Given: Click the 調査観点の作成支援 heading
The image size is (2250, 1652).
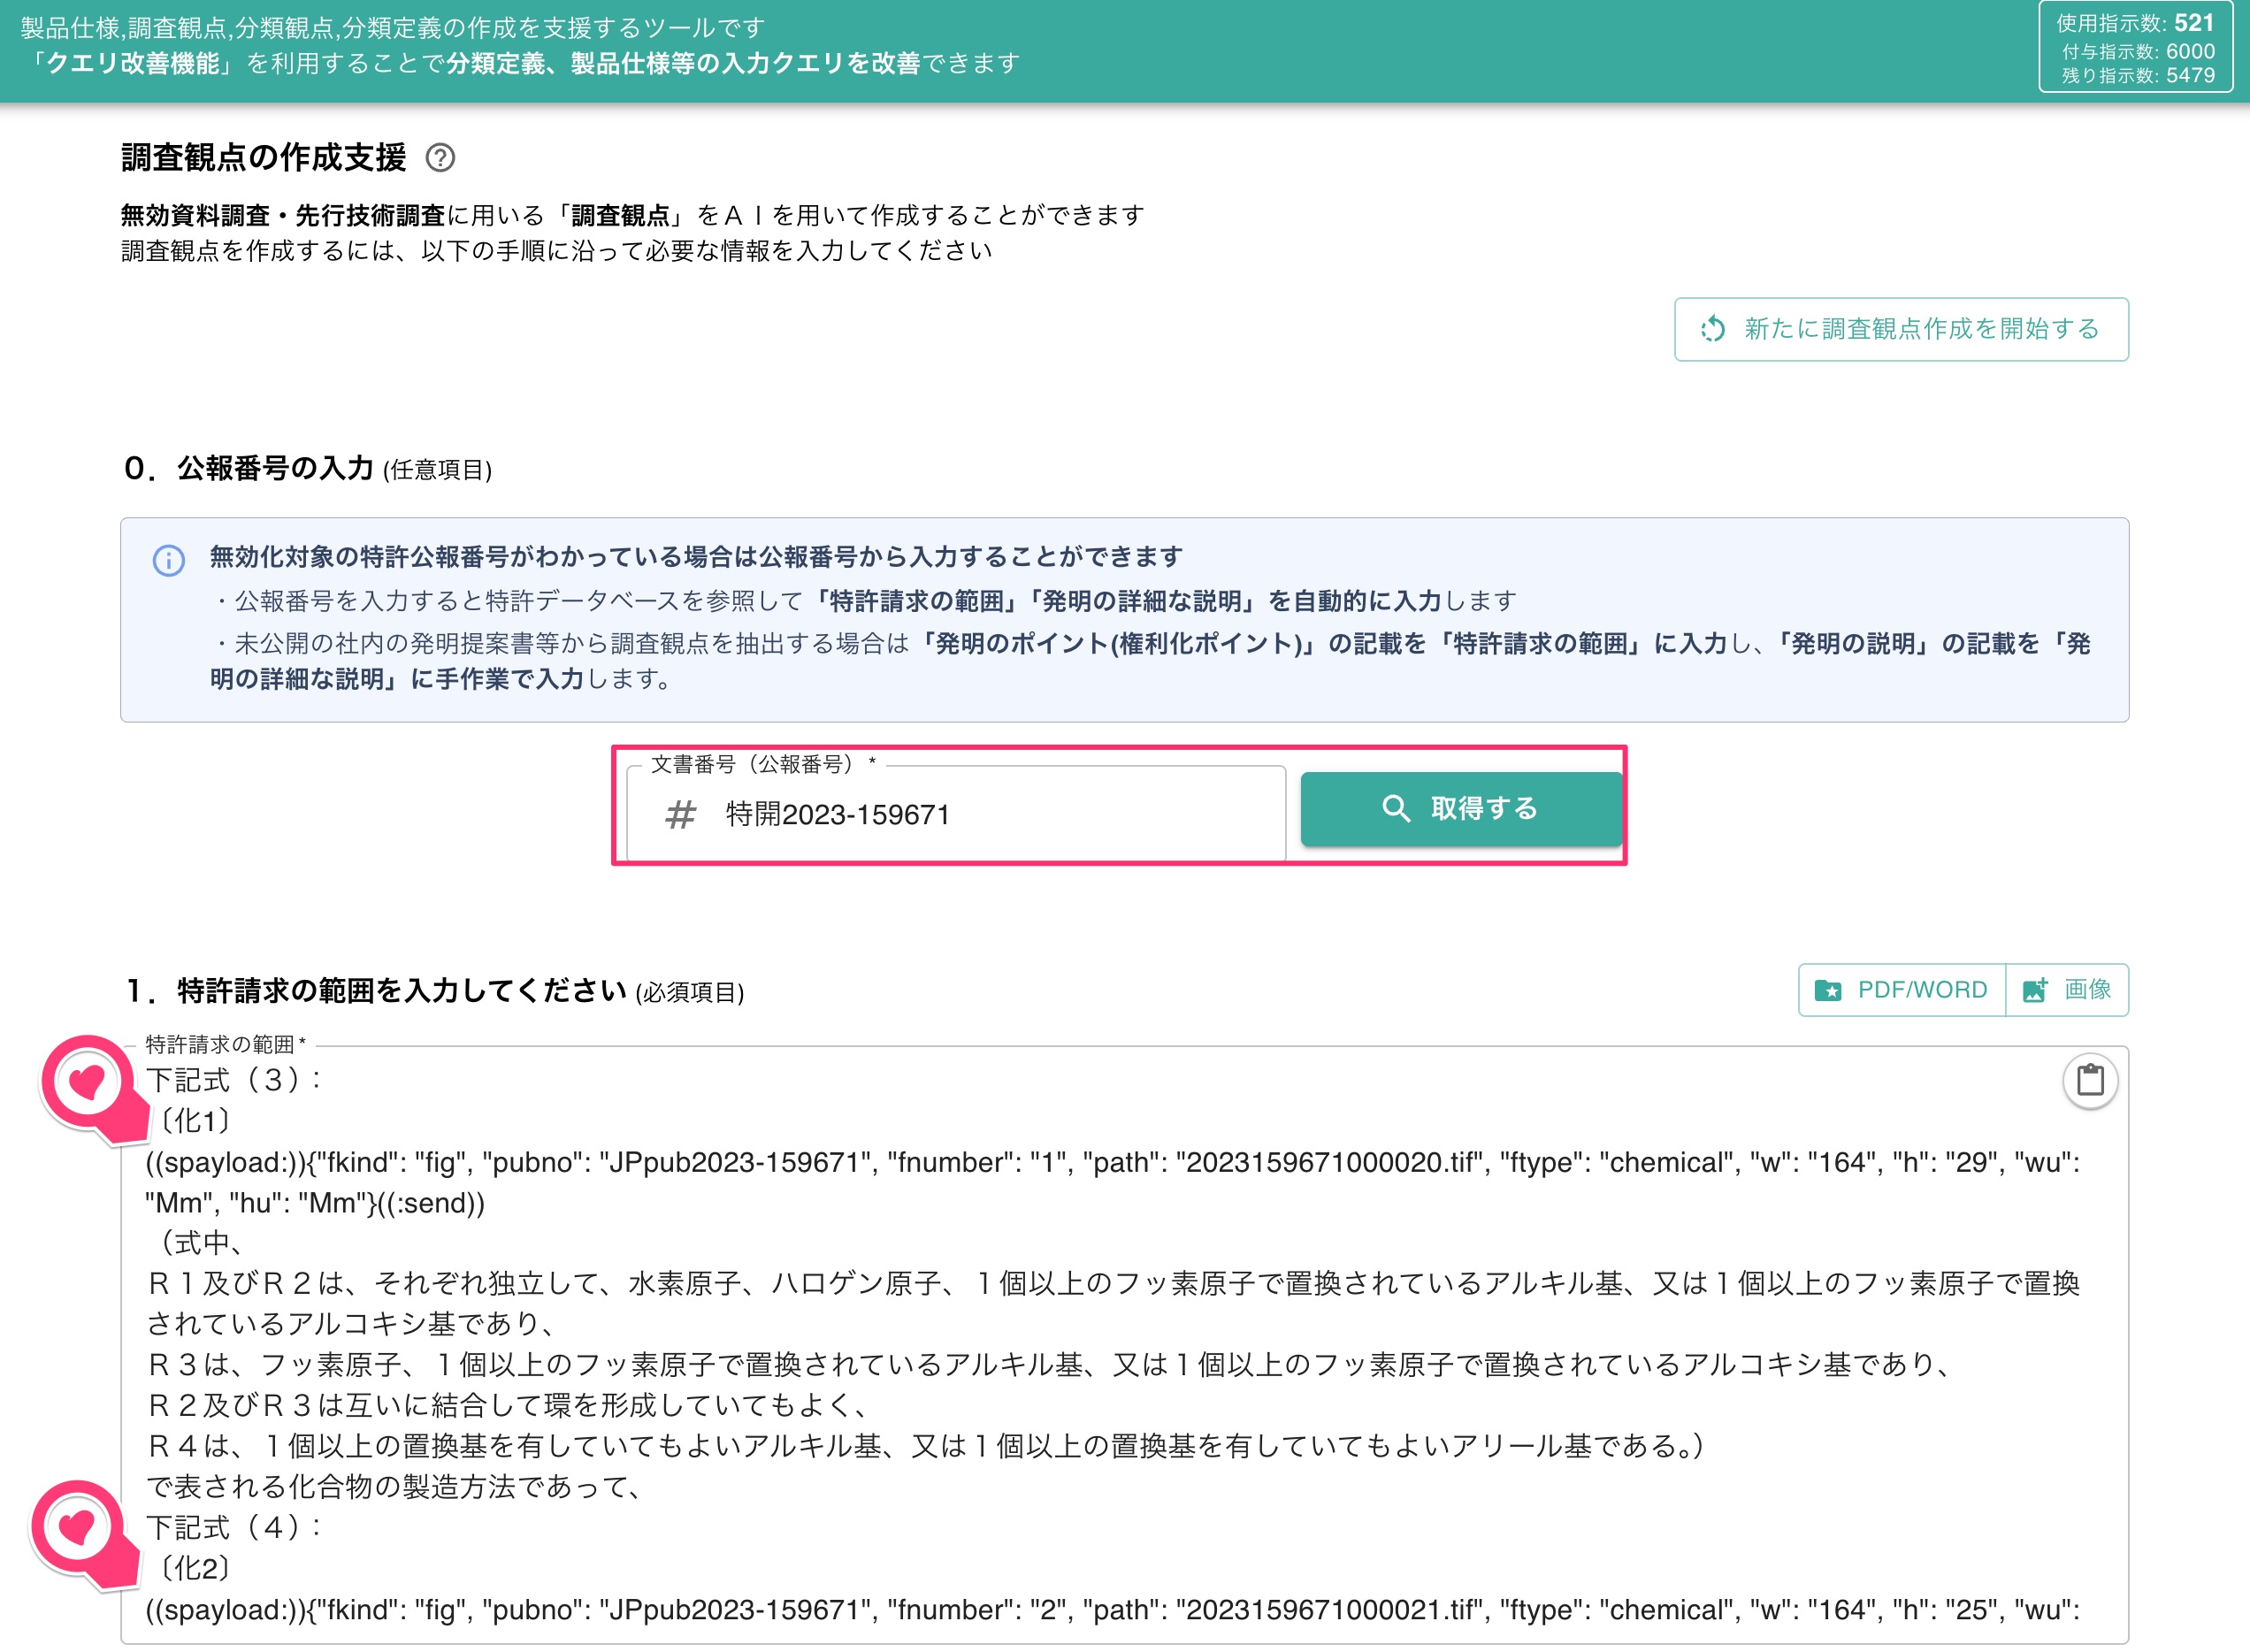Looking at the screenshot, I should tap(263, 158).
